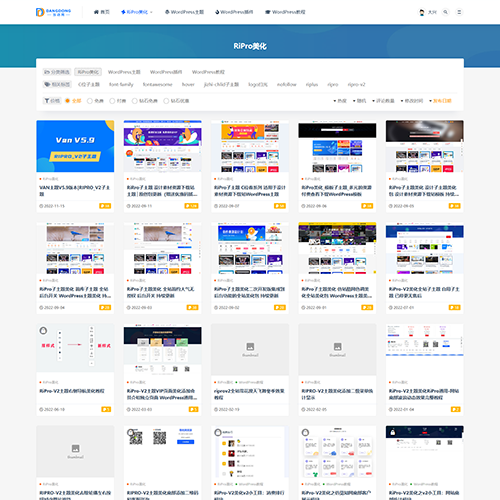Sort posts by the first sort option arrow

pyautogui.click(x=340, y=101)
